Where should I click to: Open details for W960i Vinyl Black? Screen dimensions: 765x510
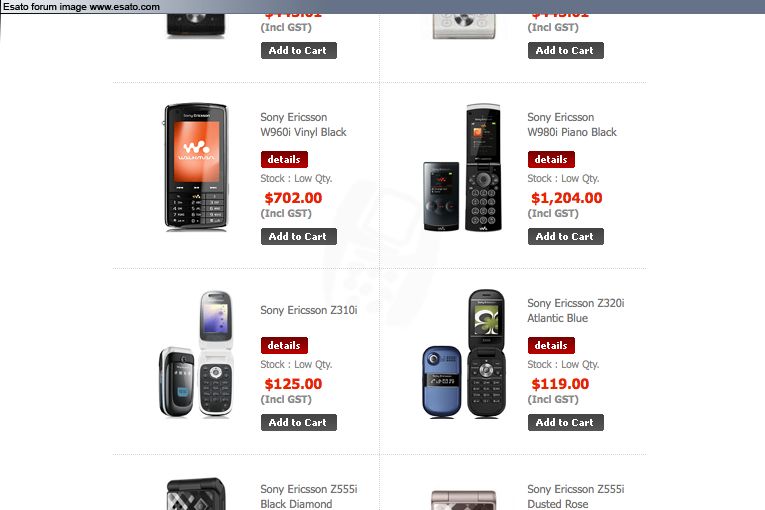point(284,160)
